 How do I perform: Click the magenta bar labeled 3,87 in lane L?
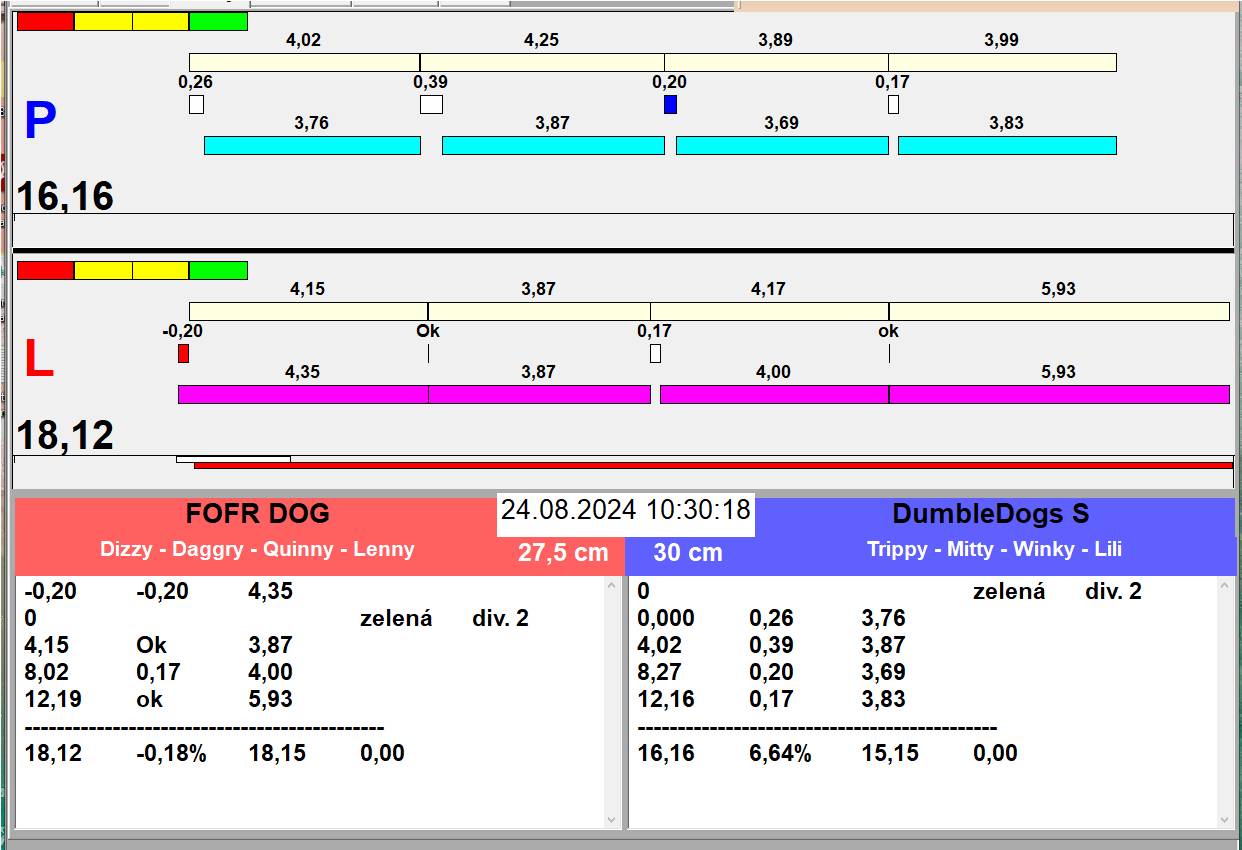tap(539, 394)
